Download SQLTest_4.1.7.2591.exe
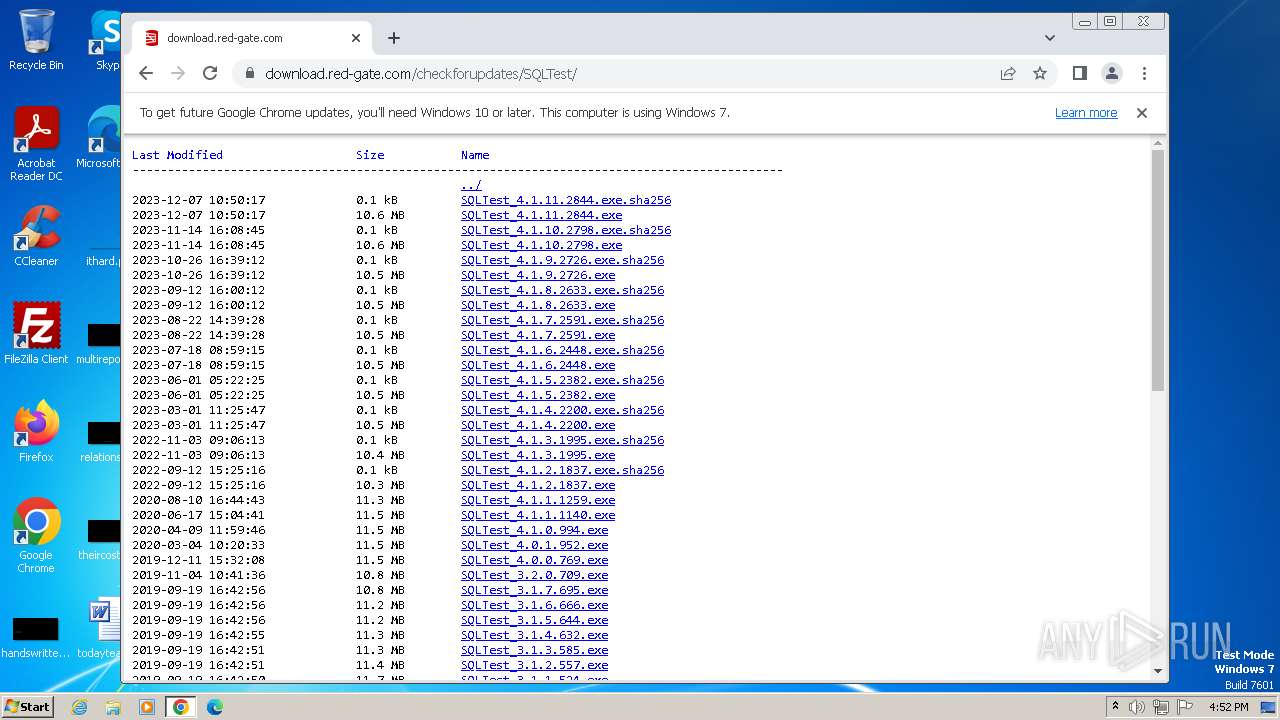This screenshot has height=720, width=1280. [x=538, y=335]
